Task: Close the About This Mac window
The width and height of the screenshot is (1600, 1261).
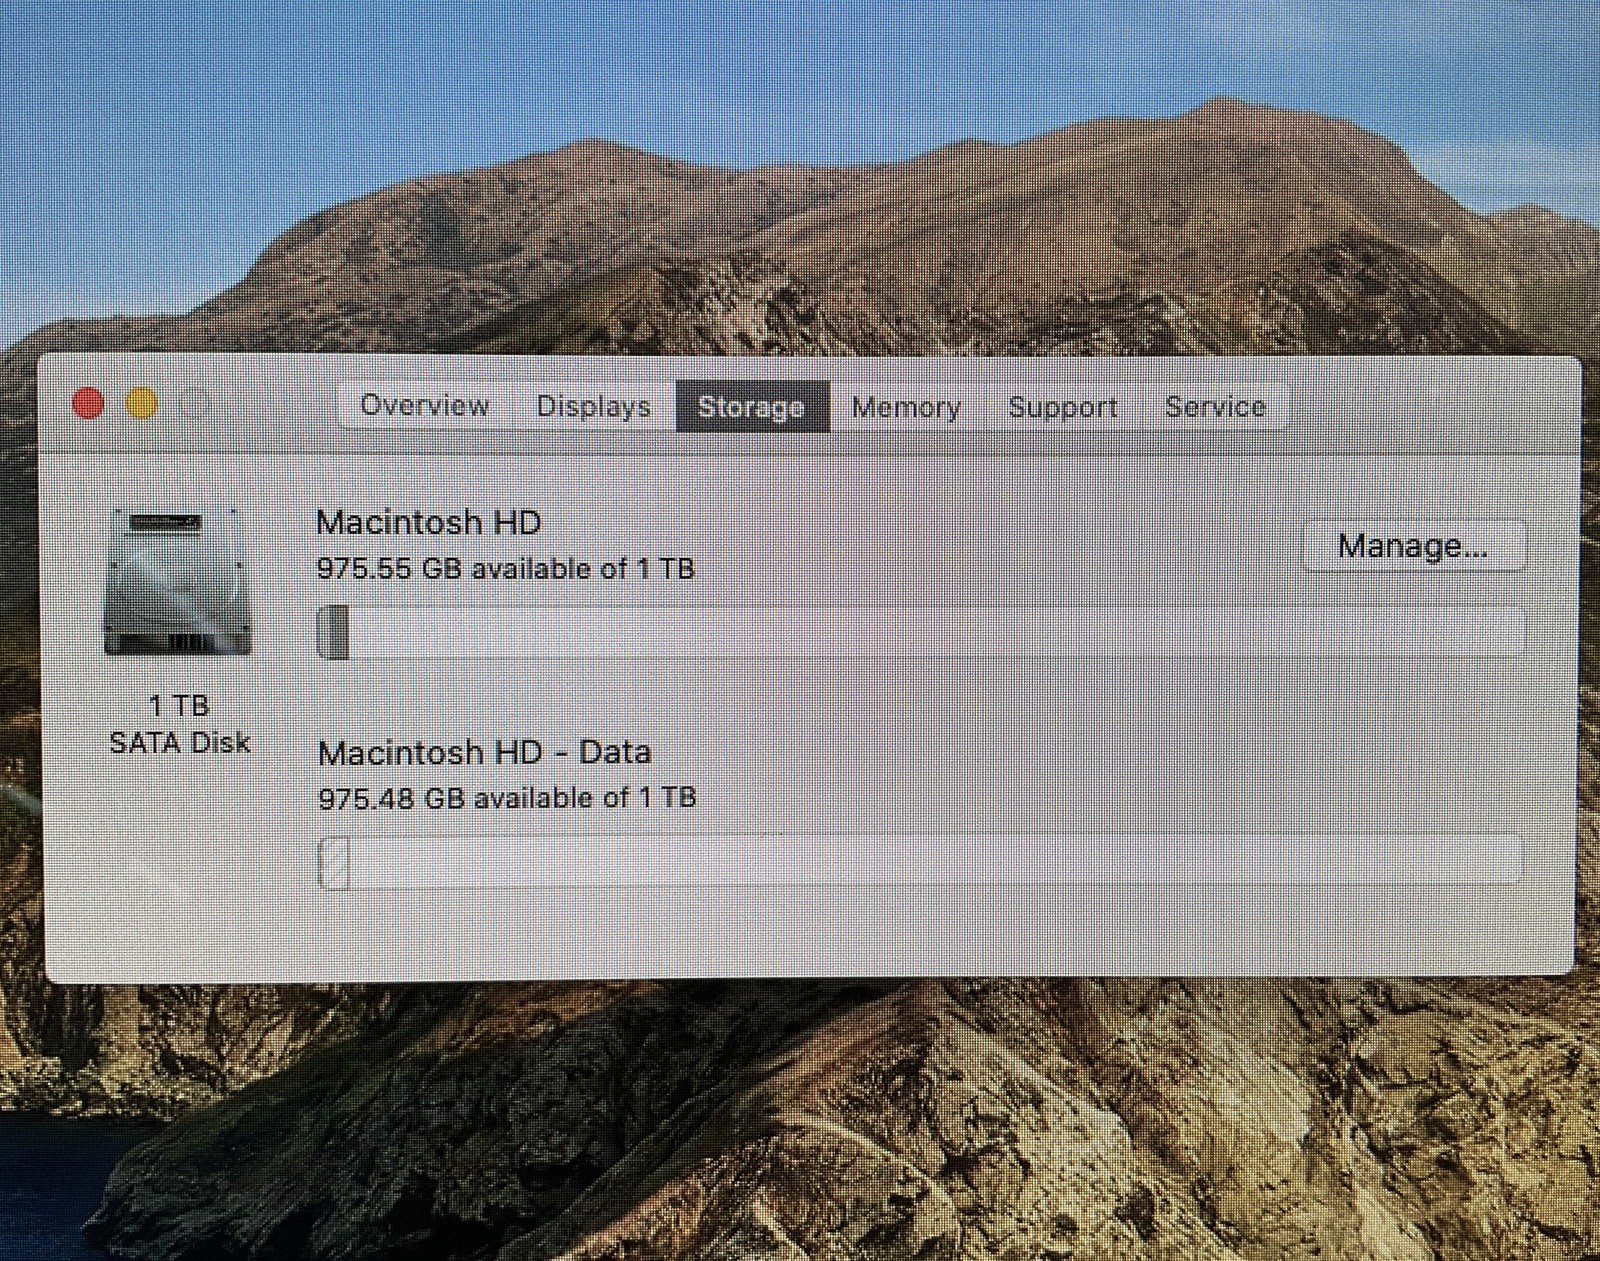Action: pyautogui.click(x=88, y=404)
